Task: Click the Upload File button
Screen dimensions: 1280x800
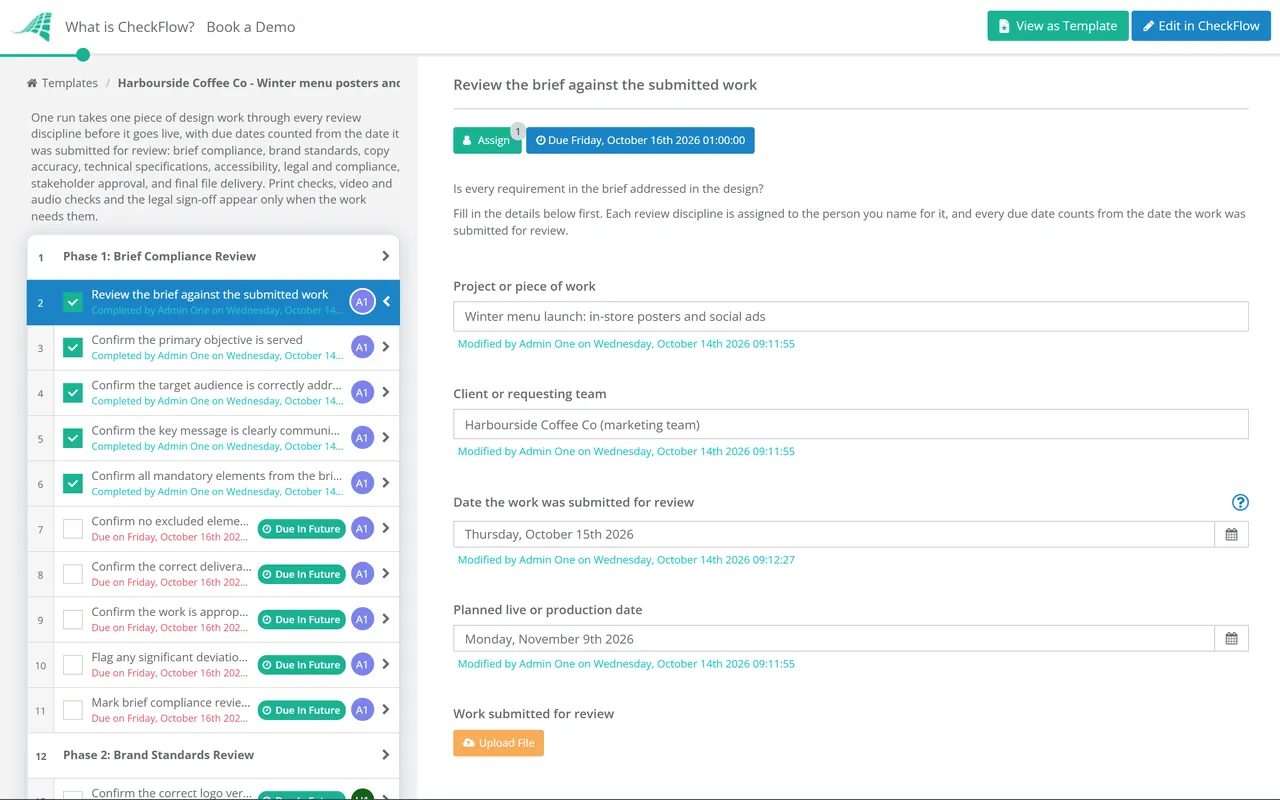Action: (498, 743)
